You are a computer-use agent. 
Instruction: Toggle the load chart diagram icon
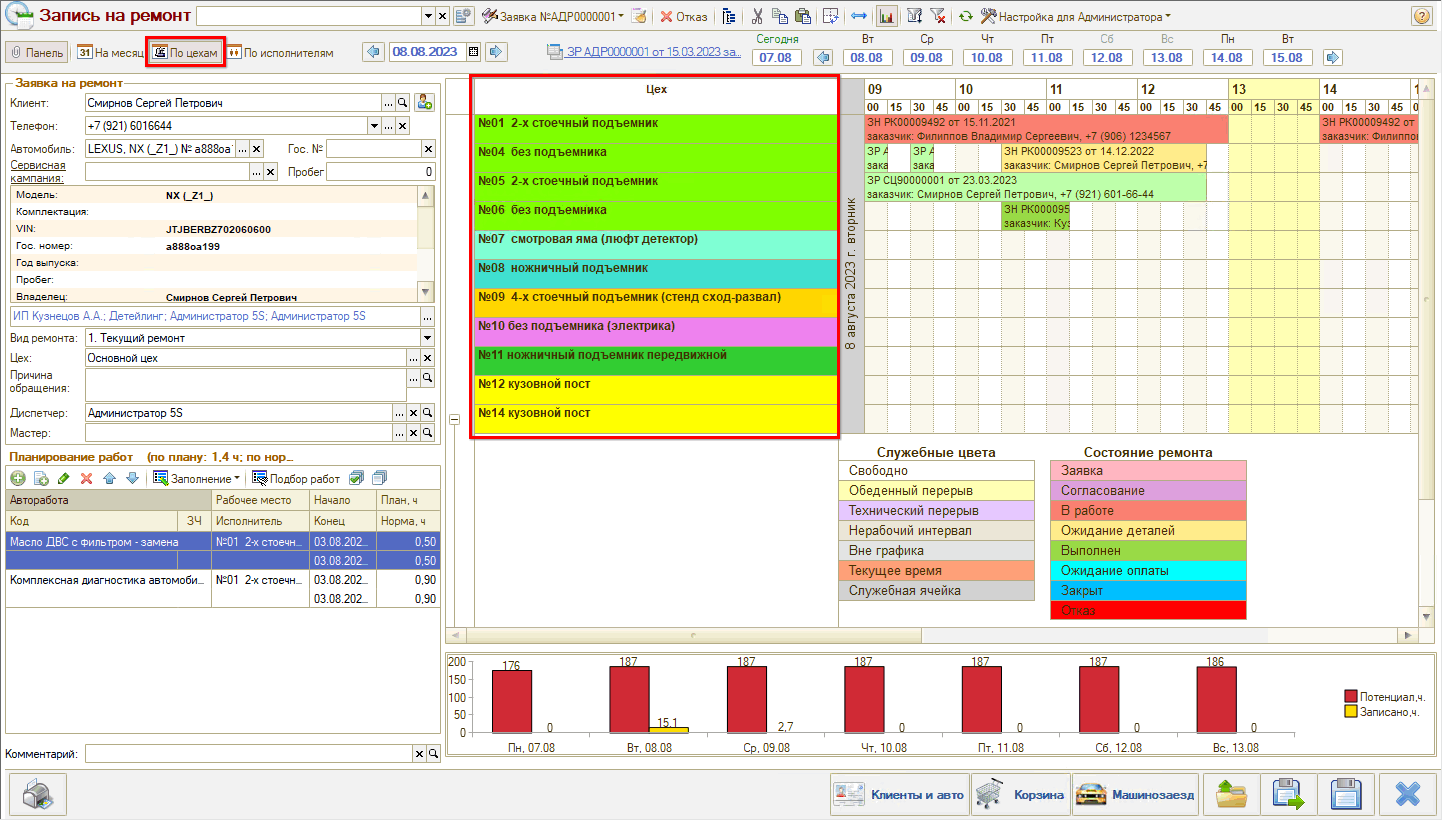click(886, 16)
